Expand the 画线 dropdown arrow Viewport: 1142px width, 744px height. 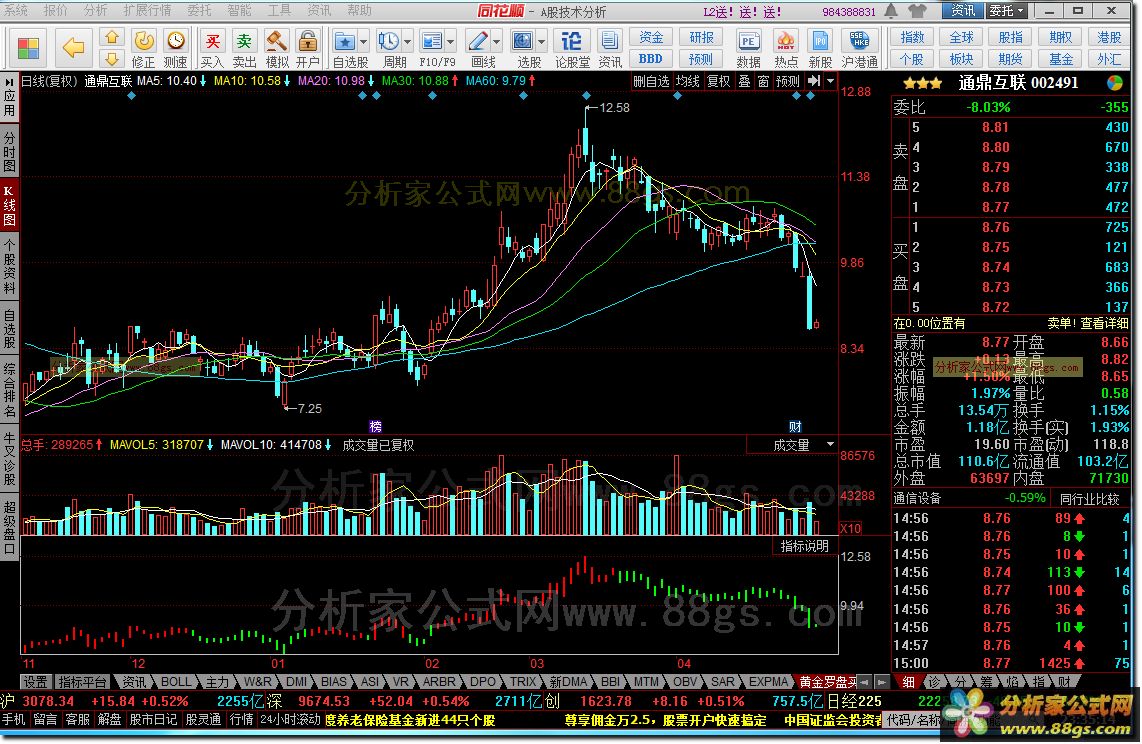coord(496,41)
